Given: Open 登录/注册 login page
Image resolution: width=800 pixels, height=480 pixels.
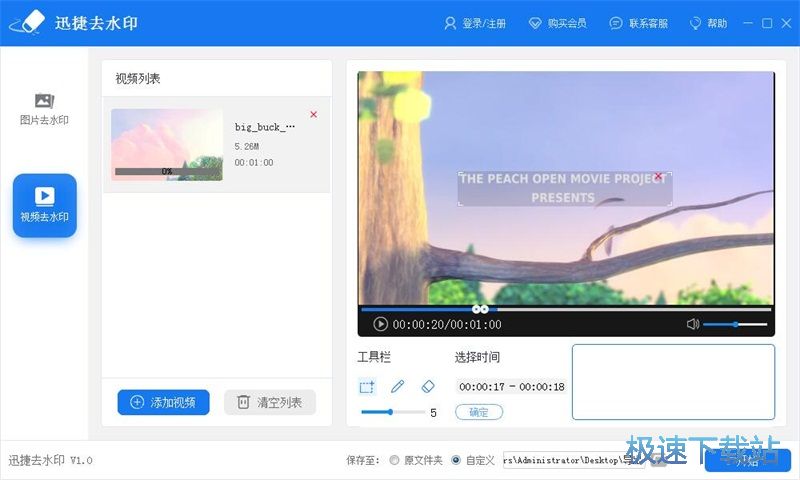Looking at the screenshot, I should (x=475, y=23).
